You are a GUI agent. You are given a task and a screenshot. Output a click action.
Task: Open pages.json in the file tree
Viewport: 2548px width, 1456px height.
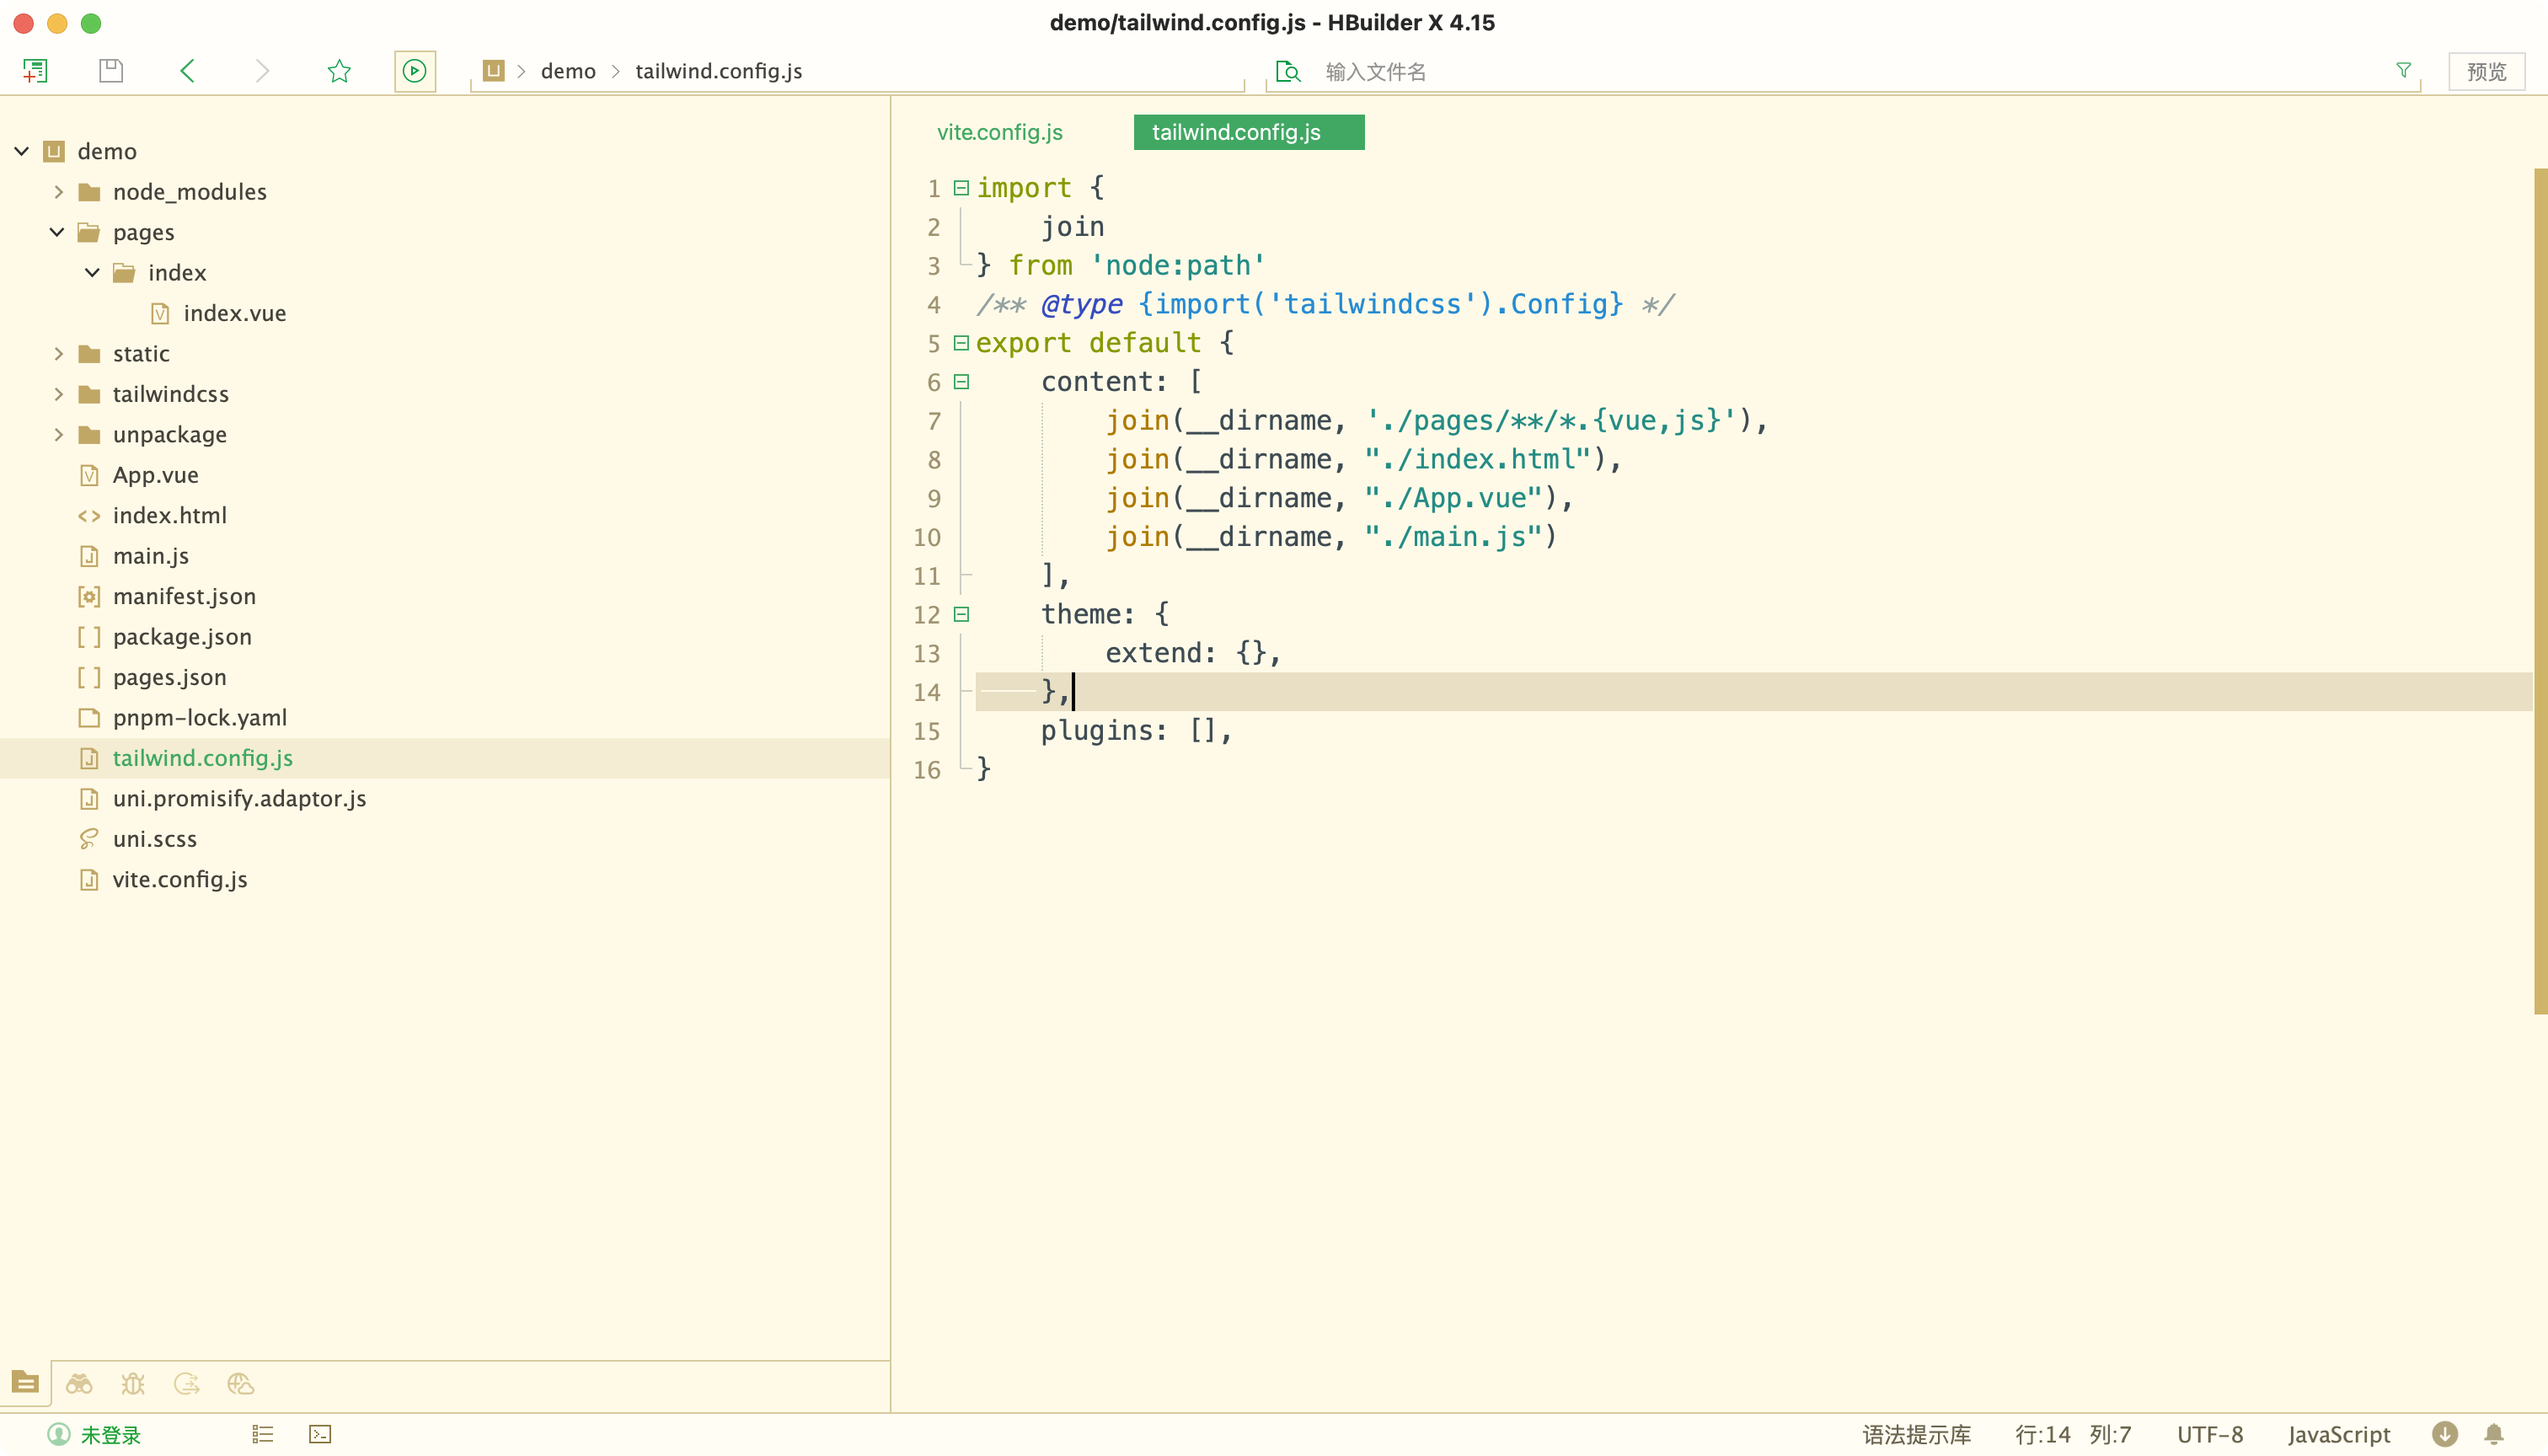pos(169,677)
